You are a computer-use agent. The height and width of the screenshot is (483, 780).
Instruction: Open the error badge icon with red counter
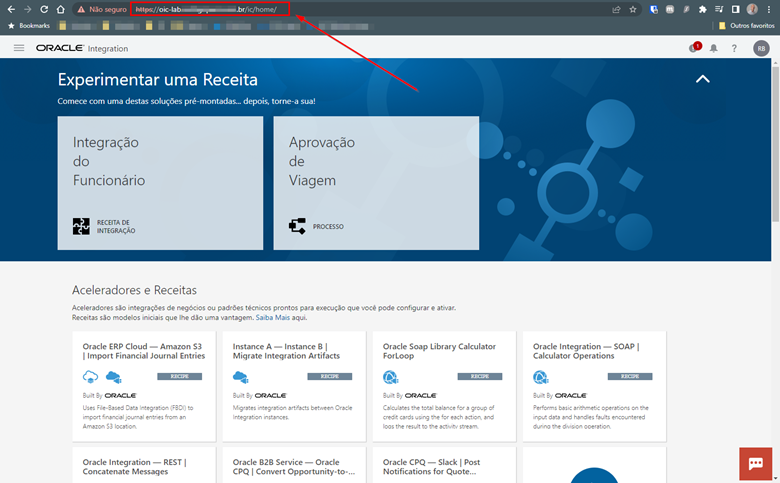coord(694,47)
